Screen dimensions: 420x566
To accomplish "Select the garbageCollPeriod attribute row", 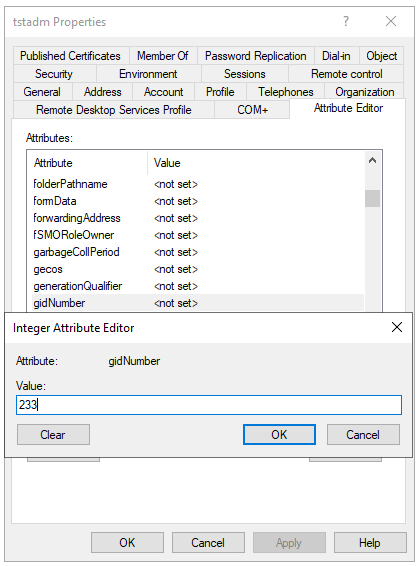I will 198,252.
